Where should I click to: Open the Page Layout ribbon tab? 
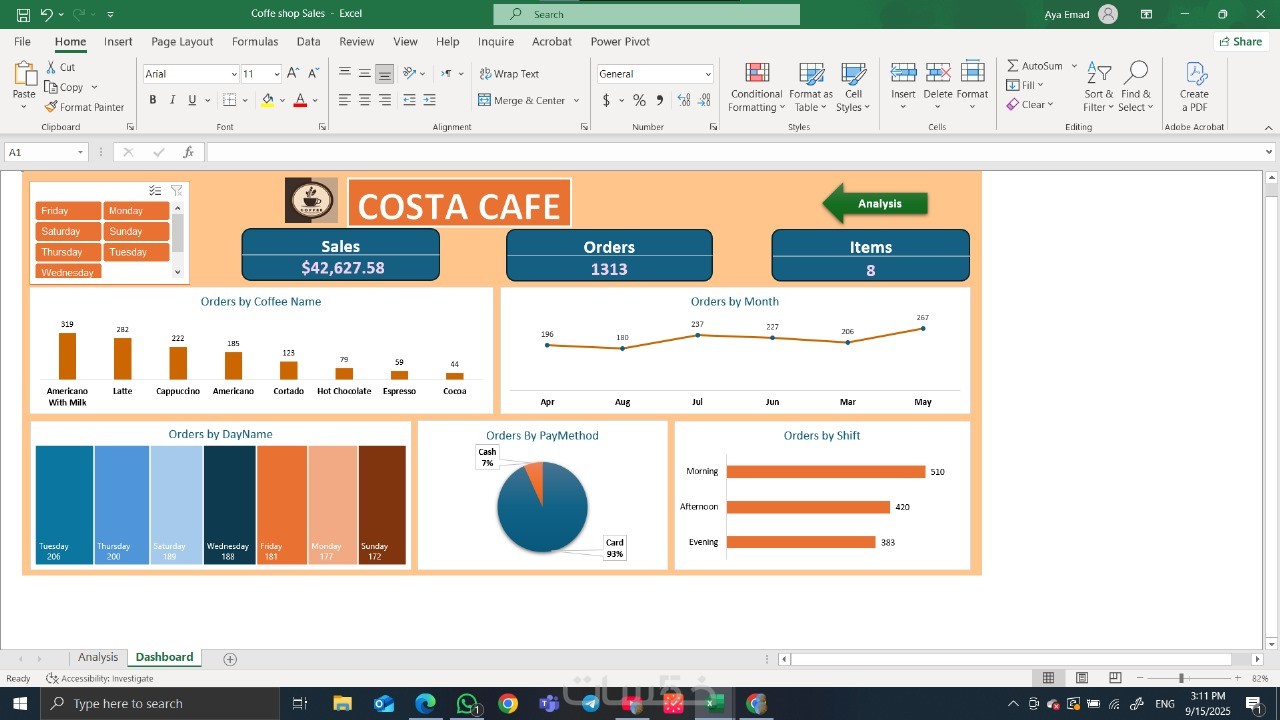(182, 42)
